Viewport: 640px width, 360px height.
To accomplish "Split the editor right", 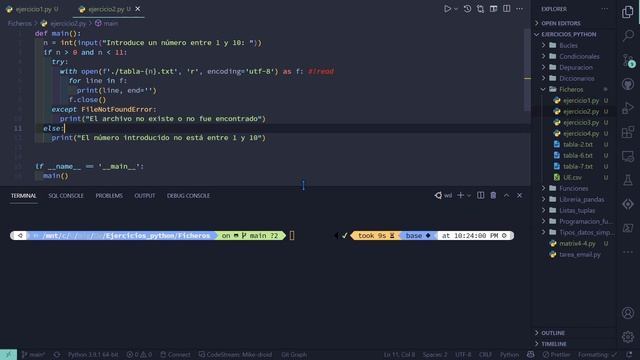I will point(507,9).
